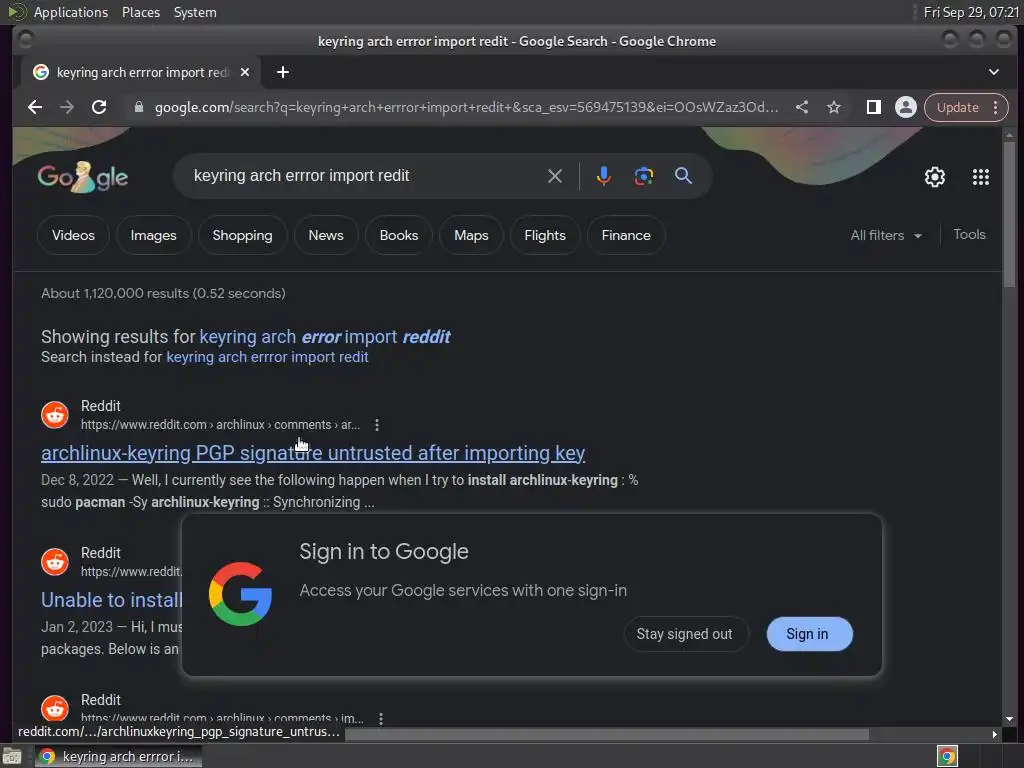1024x768 pixels.
Task: Expand the tab search dropdown arrow
Action: (x=993, y=72)
